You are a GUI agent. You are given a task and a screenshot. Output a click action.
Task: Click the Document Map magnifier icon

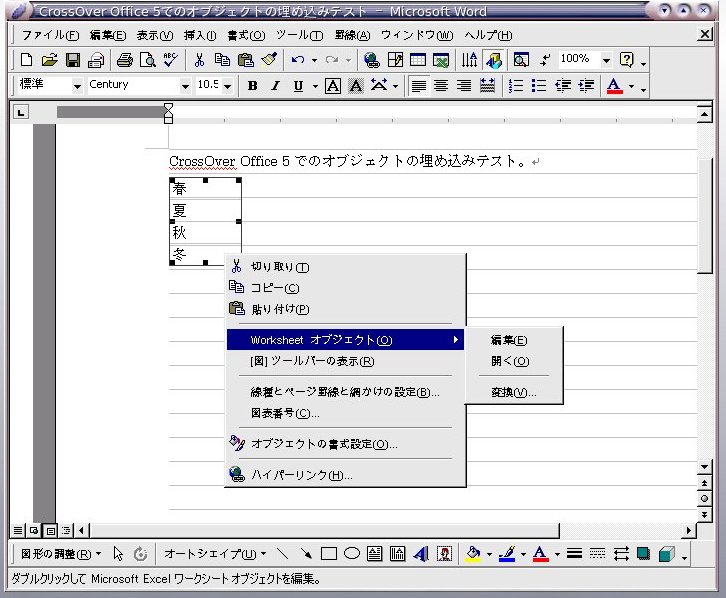point(521,60)
